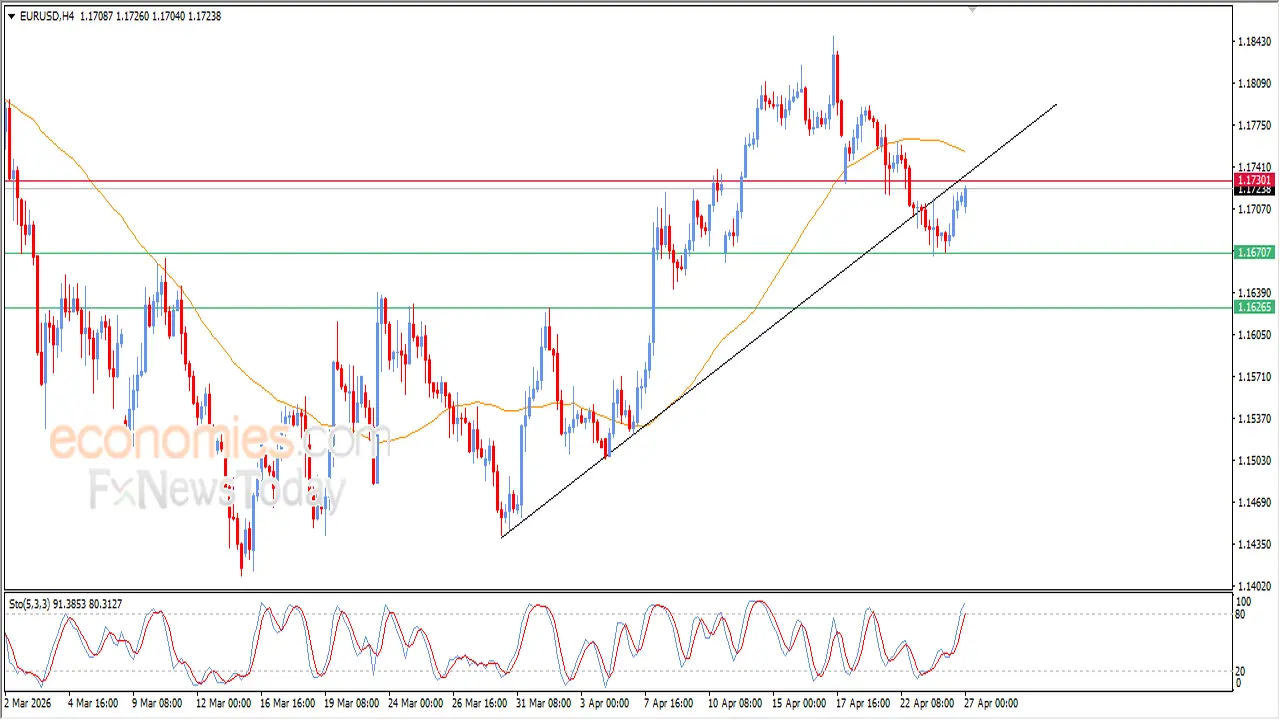1280x720 pixels.
Task: Click the 1.18430 price axis label
Action: [x=1254, y=42]
